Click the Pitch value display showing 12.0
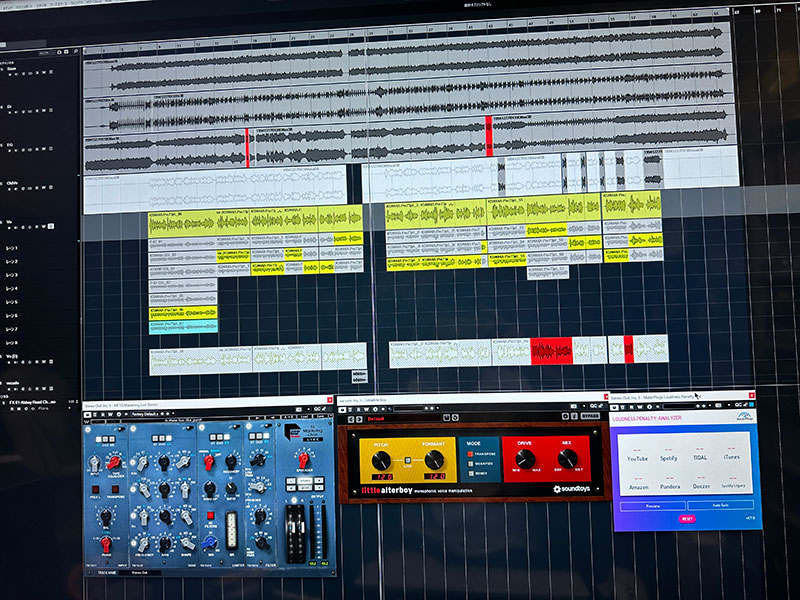Image resolution: width=800 pixels, height=600 pixels. pyautogui.click(x=382, y=477)
